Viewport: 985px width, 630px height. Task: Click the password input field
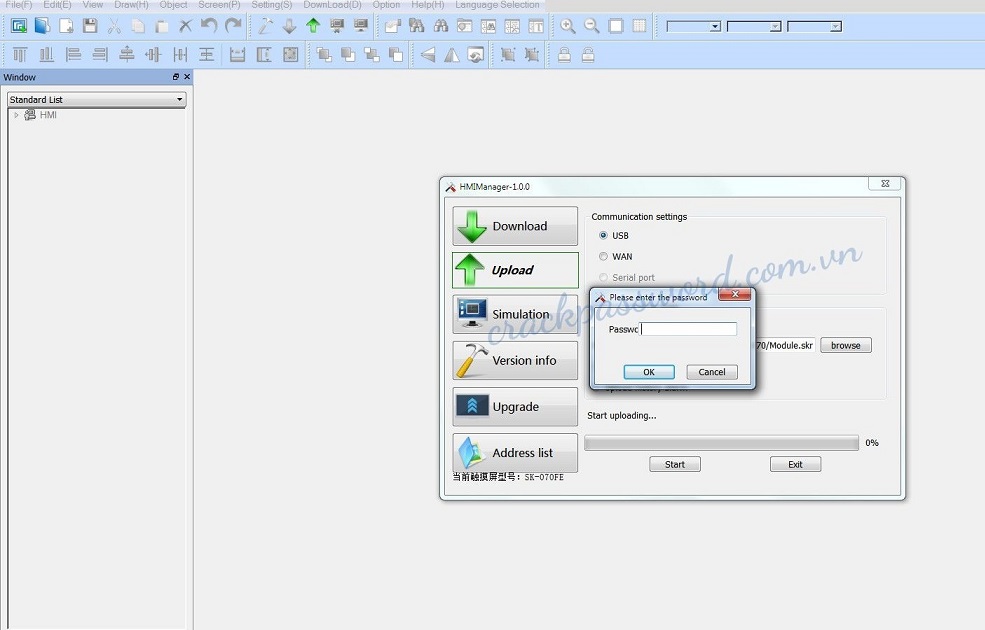pos(689,329)
